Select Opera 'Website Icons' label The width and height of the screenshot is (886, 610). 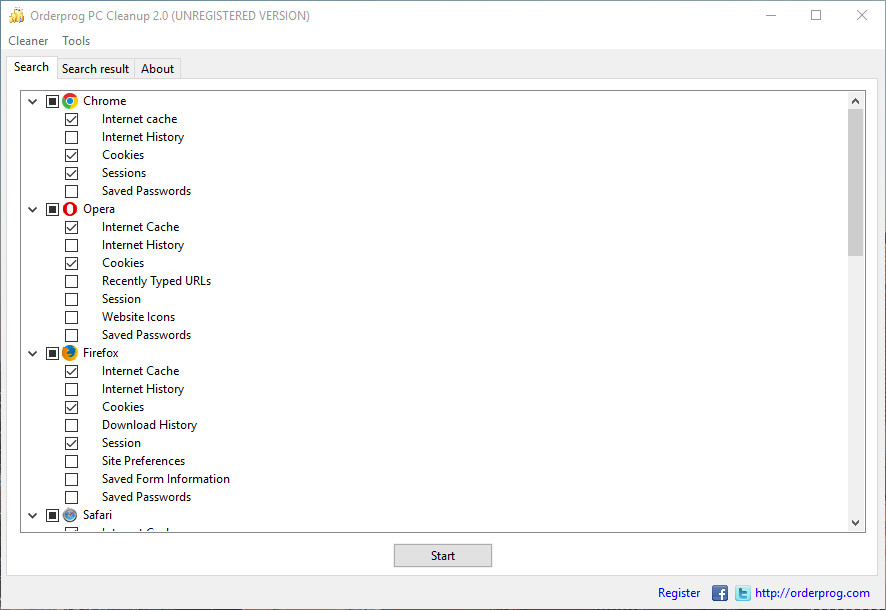pyautogui.click(x=138, y=317)
